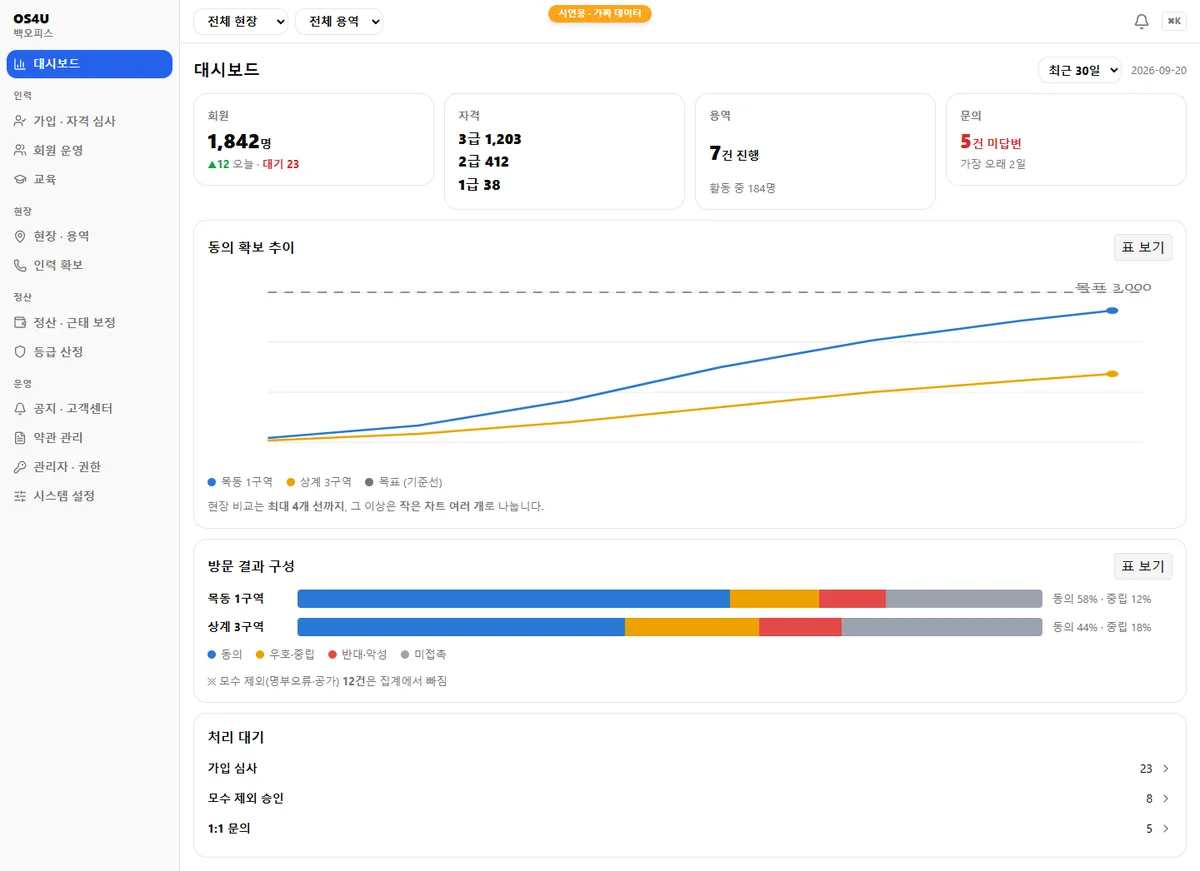This screenshot has width=1200, height=871.
Task: Click the document icon beside 약관 관리
Action: click(20, 438)
